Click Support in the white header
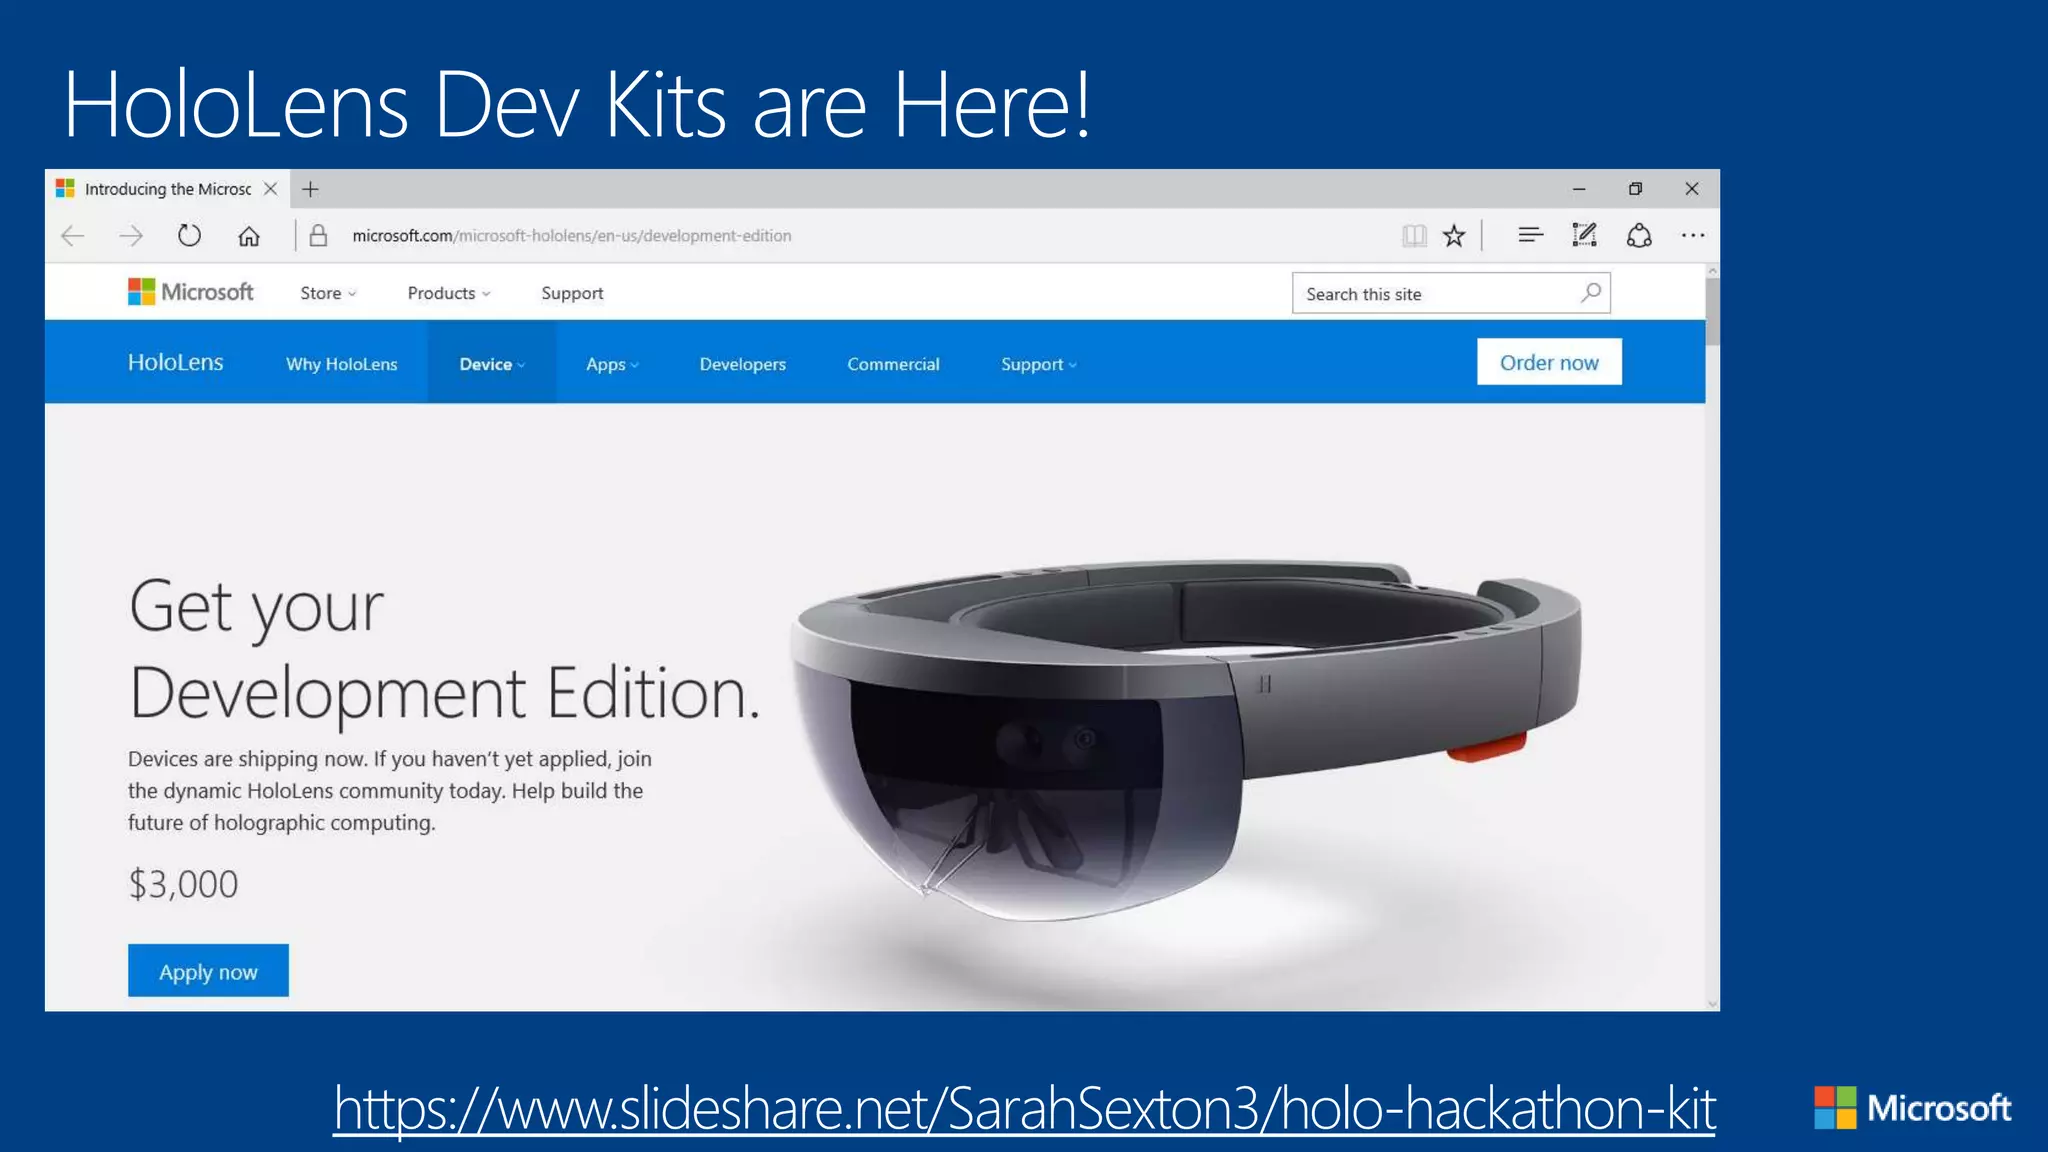This screenshot has height=1152, width=2048. tap(572, 293)
